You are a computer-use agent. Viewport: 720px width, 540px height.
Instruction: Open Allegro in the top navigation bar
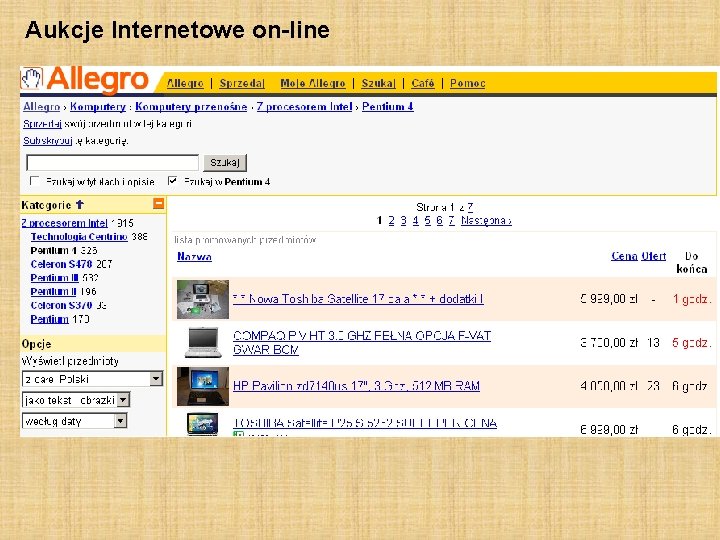(185, 83)
